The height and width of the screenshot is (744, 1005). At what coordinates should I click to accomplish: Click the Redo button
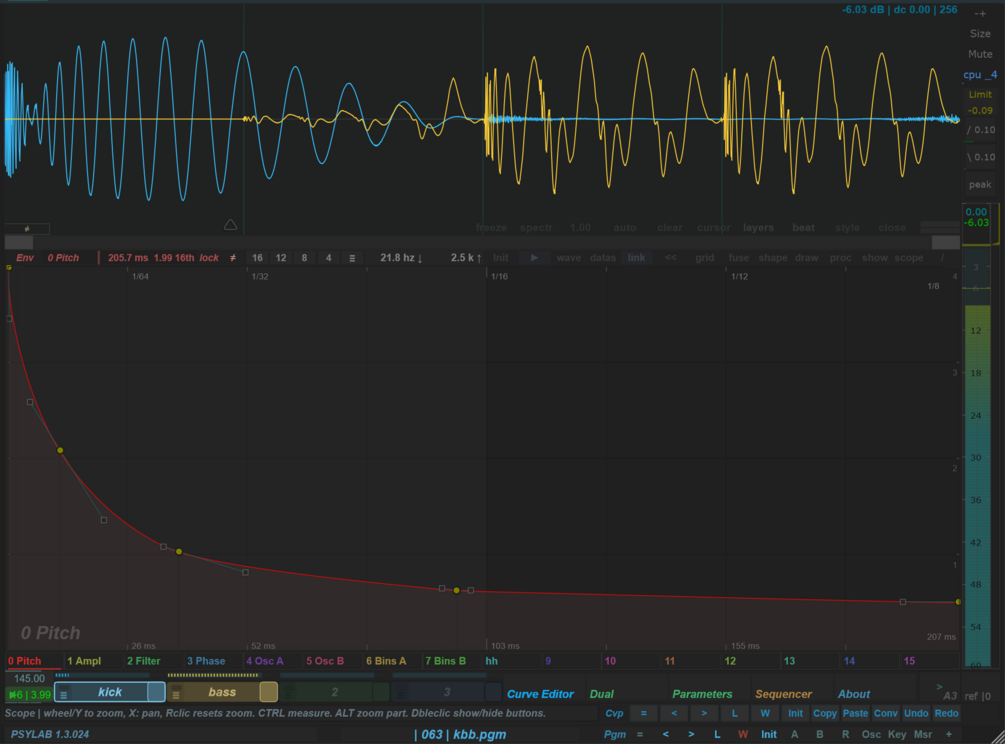[946, 713]
